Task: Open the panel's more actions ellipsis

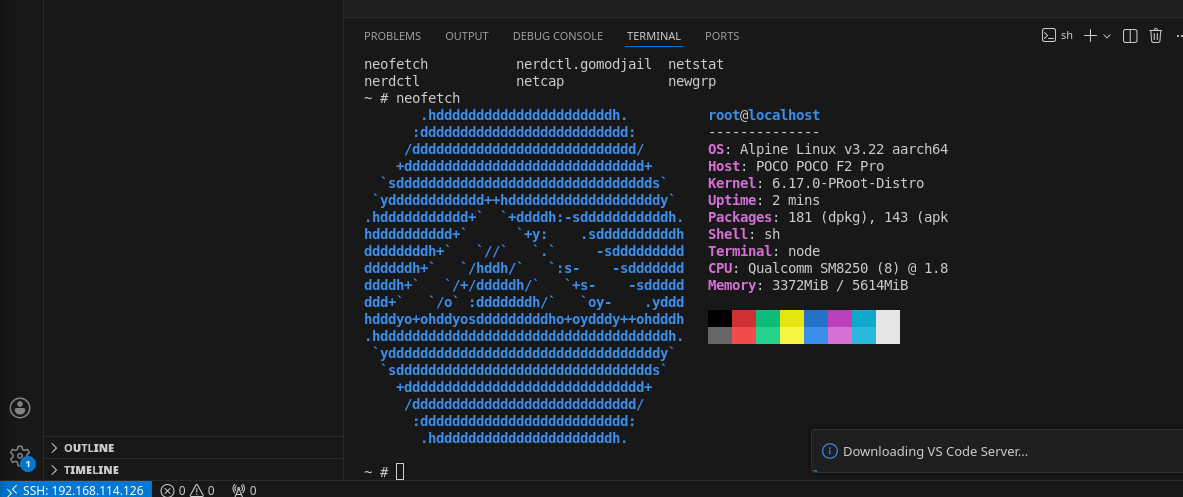Action: point(1178,36)
